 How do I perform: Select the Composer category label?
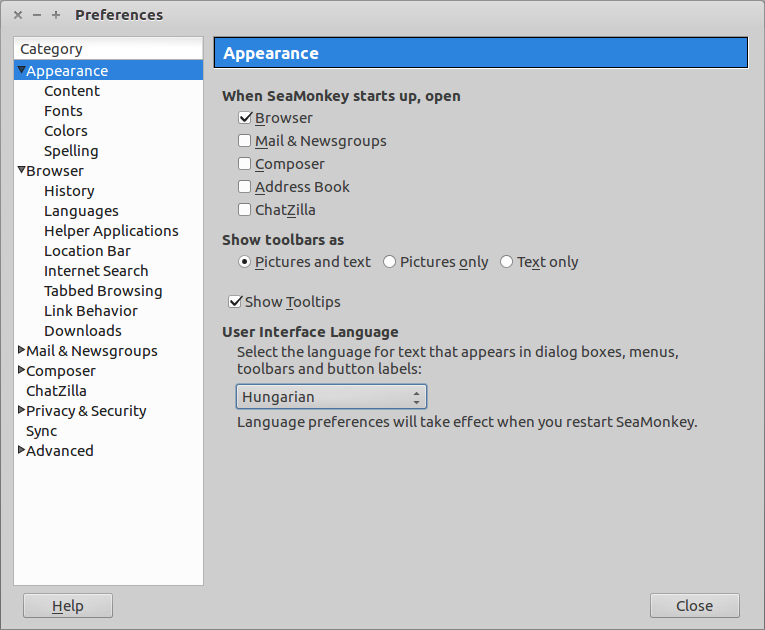pyautogui.click(x=61, y=371)
